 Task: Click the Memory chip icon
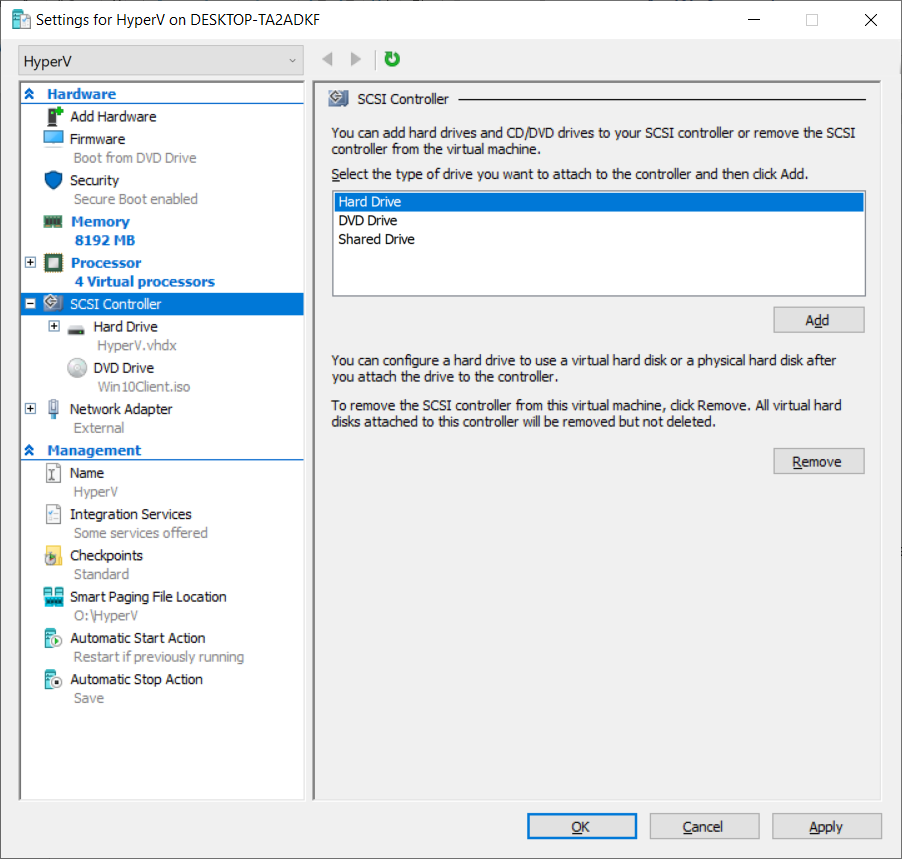click(54, 222)
